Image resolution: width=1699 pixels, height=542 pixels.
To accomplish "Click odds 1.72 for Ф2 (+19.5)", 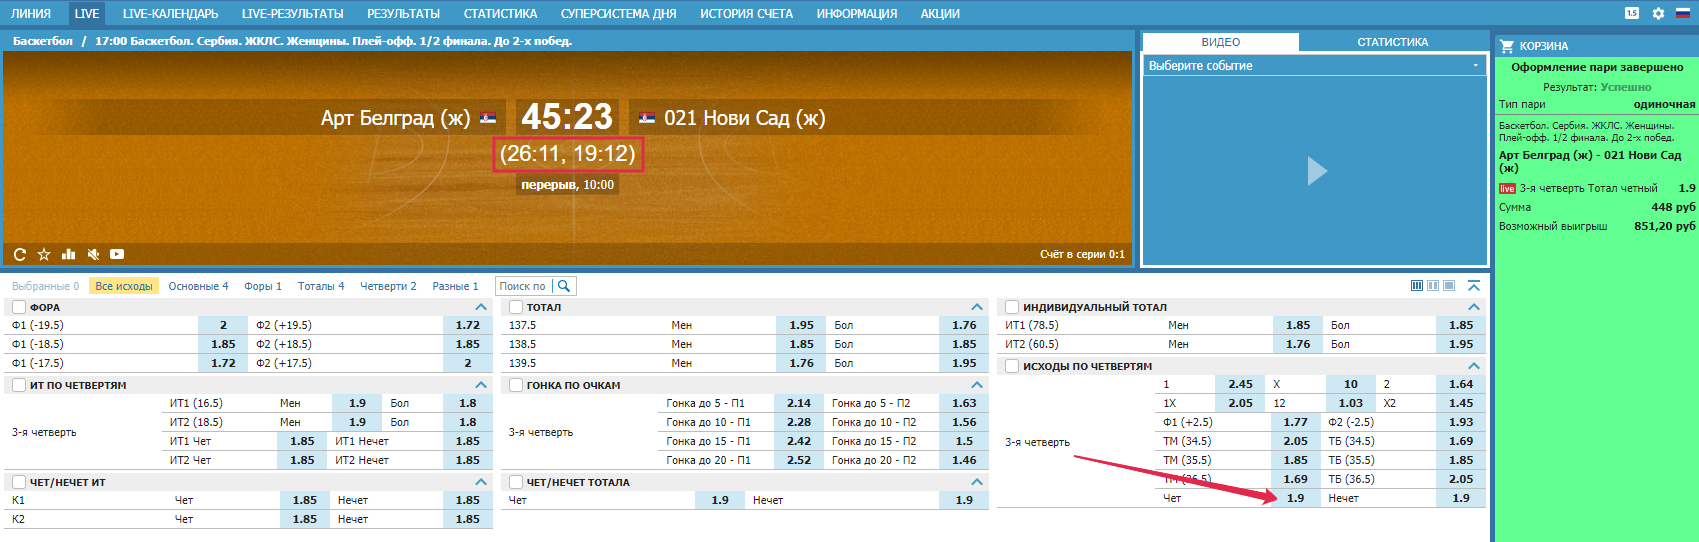I will (x=467, y=325).
